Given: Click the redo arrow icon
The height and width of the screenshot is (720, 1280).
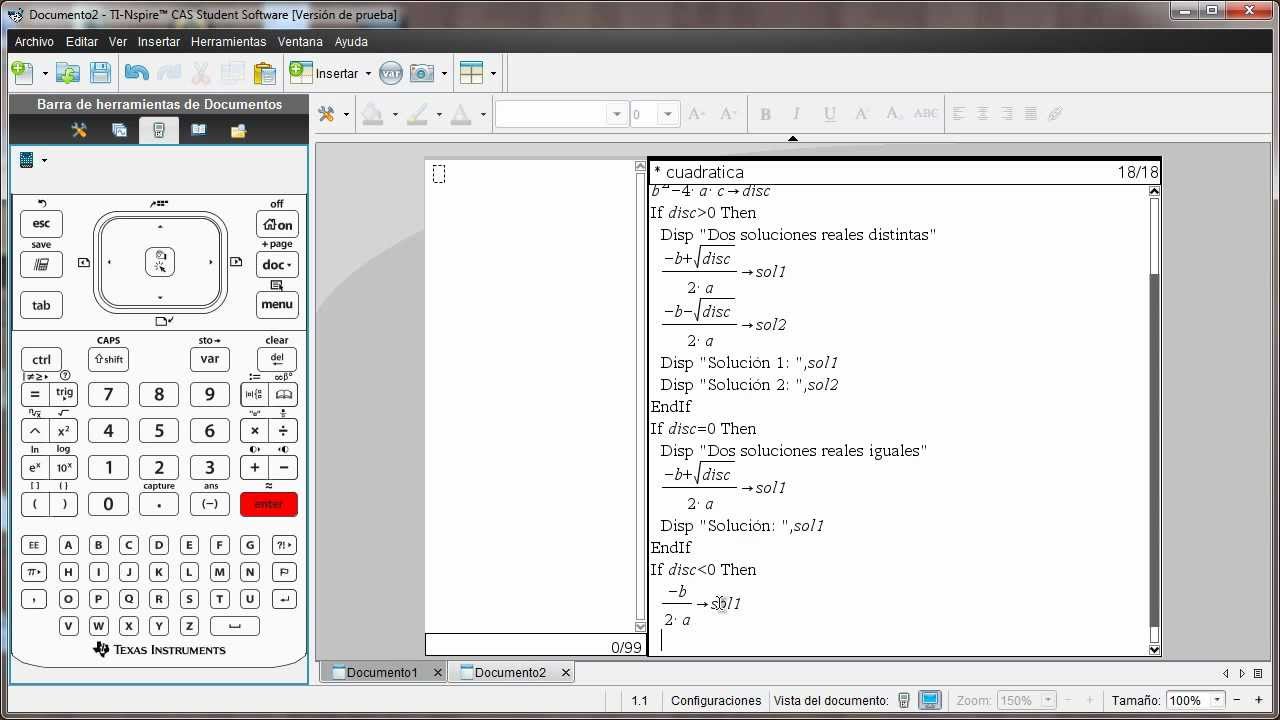Looking at the screenshot, I should [169, 73].
